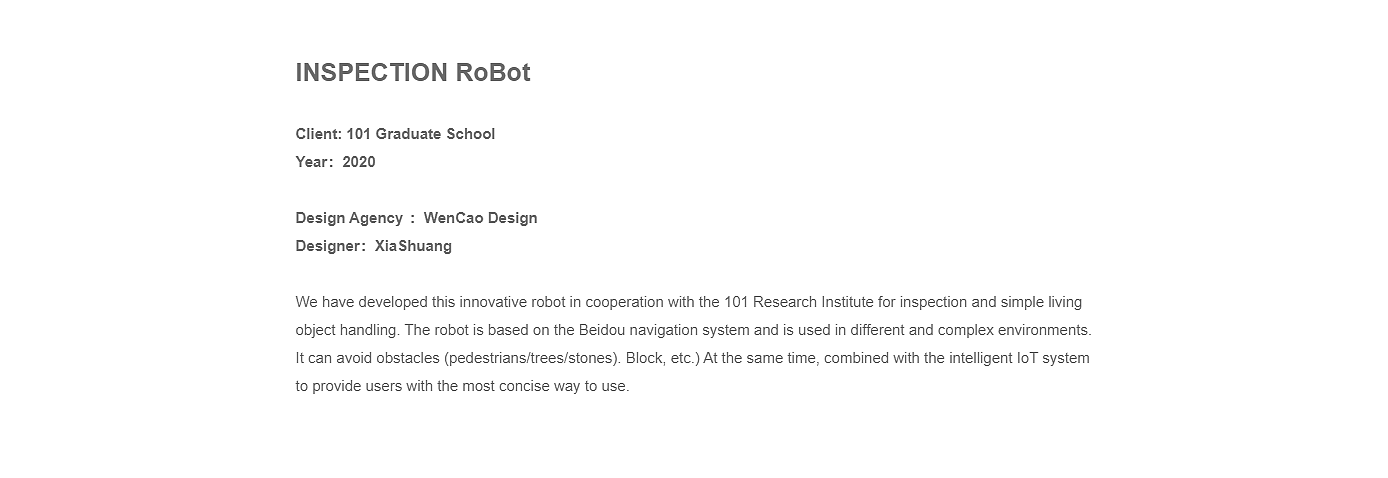Click the Client label text
Image resolution: width=1388 pixels, height=478 pixels.
click(318, 134)
